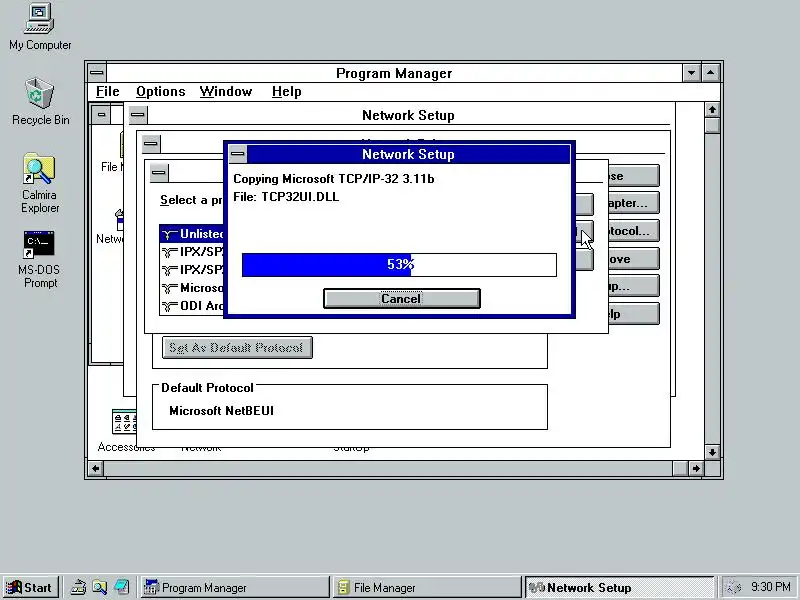Click the 53% copy progress bar
Image resolution: width=800 pixels, height=600 pixels.
pyautogui.click(x=399, y=265)
